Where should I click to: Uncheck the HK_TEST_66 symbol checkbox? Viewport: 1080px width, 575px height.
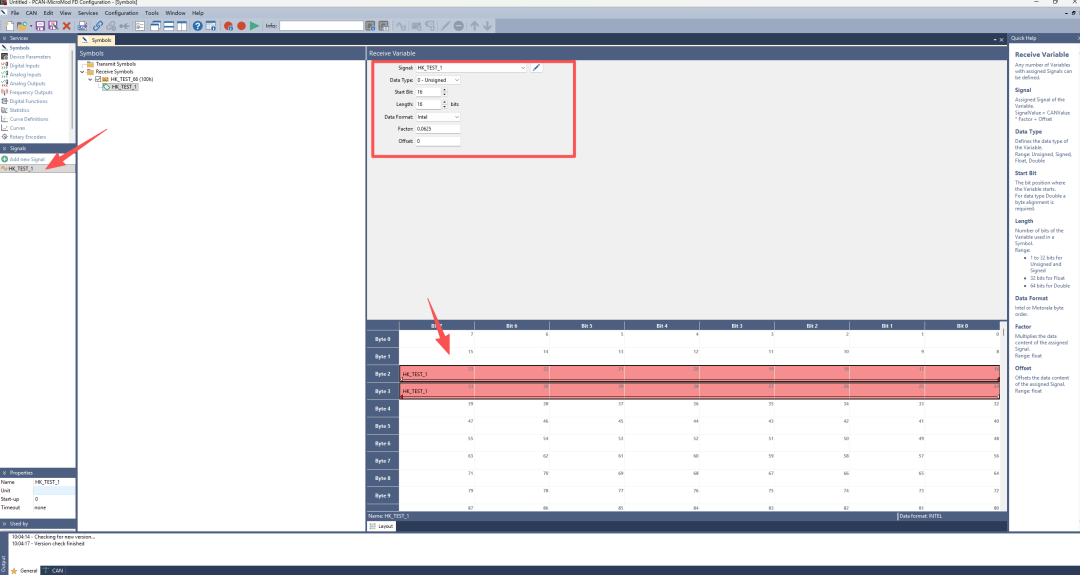click(100, 79)
